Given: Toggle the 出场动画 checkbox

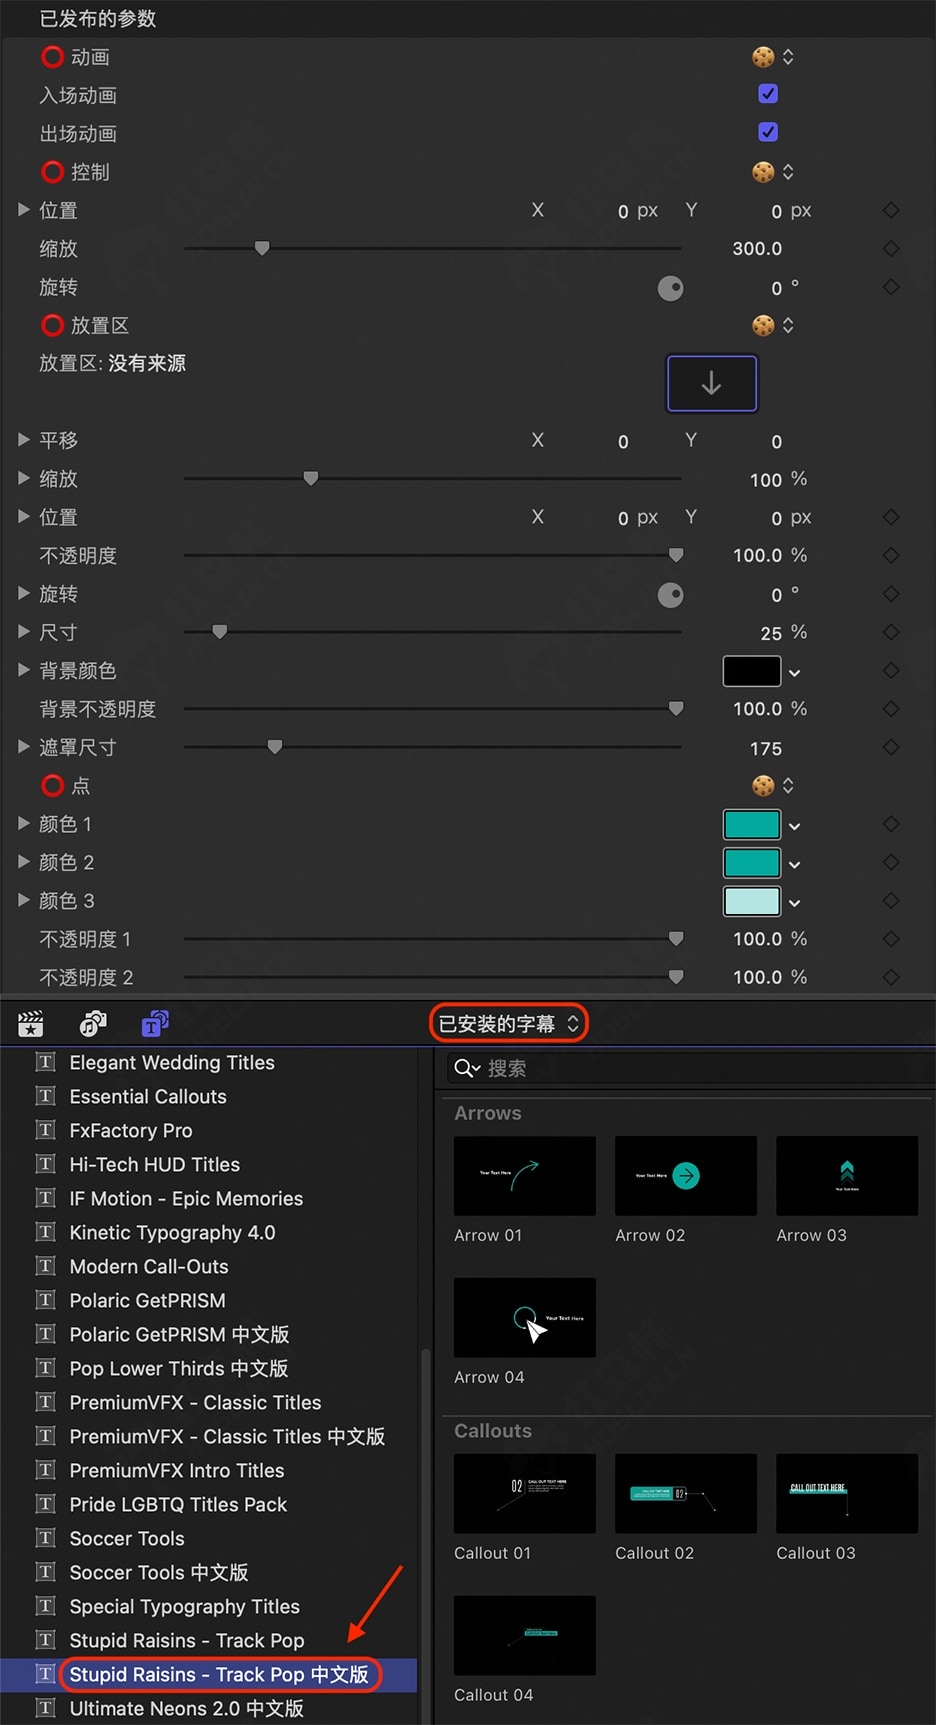Looking at the screenshot, I should pyautogui.click(x=768, y=132).
